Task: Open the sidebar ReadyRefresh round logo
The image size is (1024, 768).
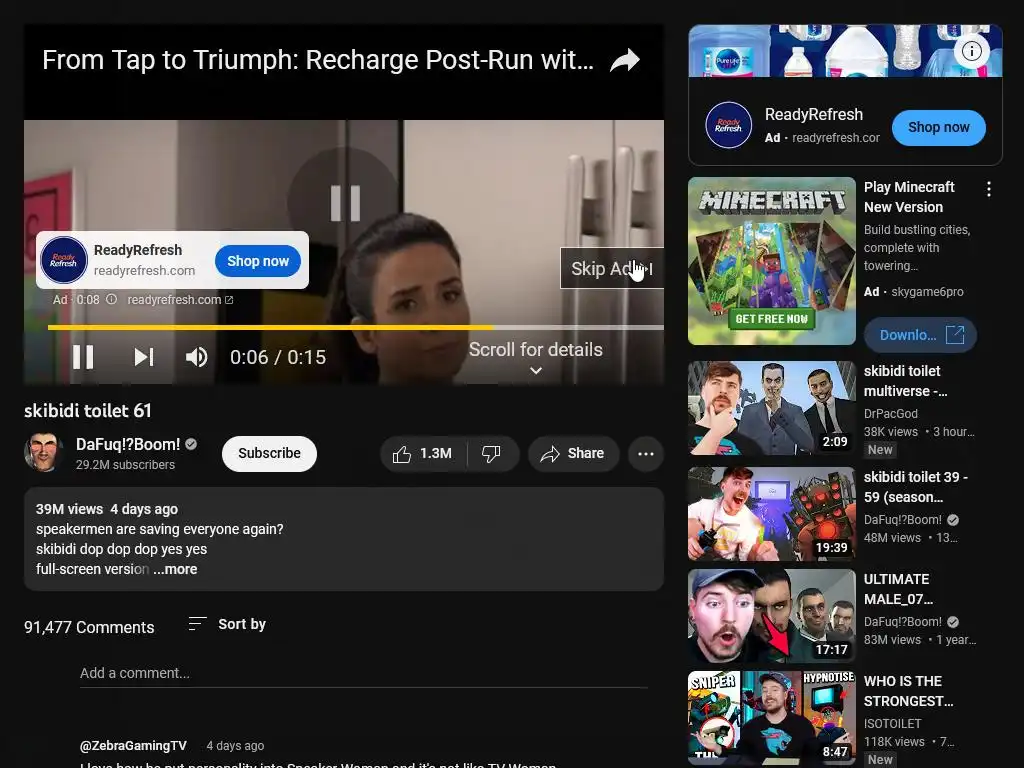Action: tap(728, 125)
